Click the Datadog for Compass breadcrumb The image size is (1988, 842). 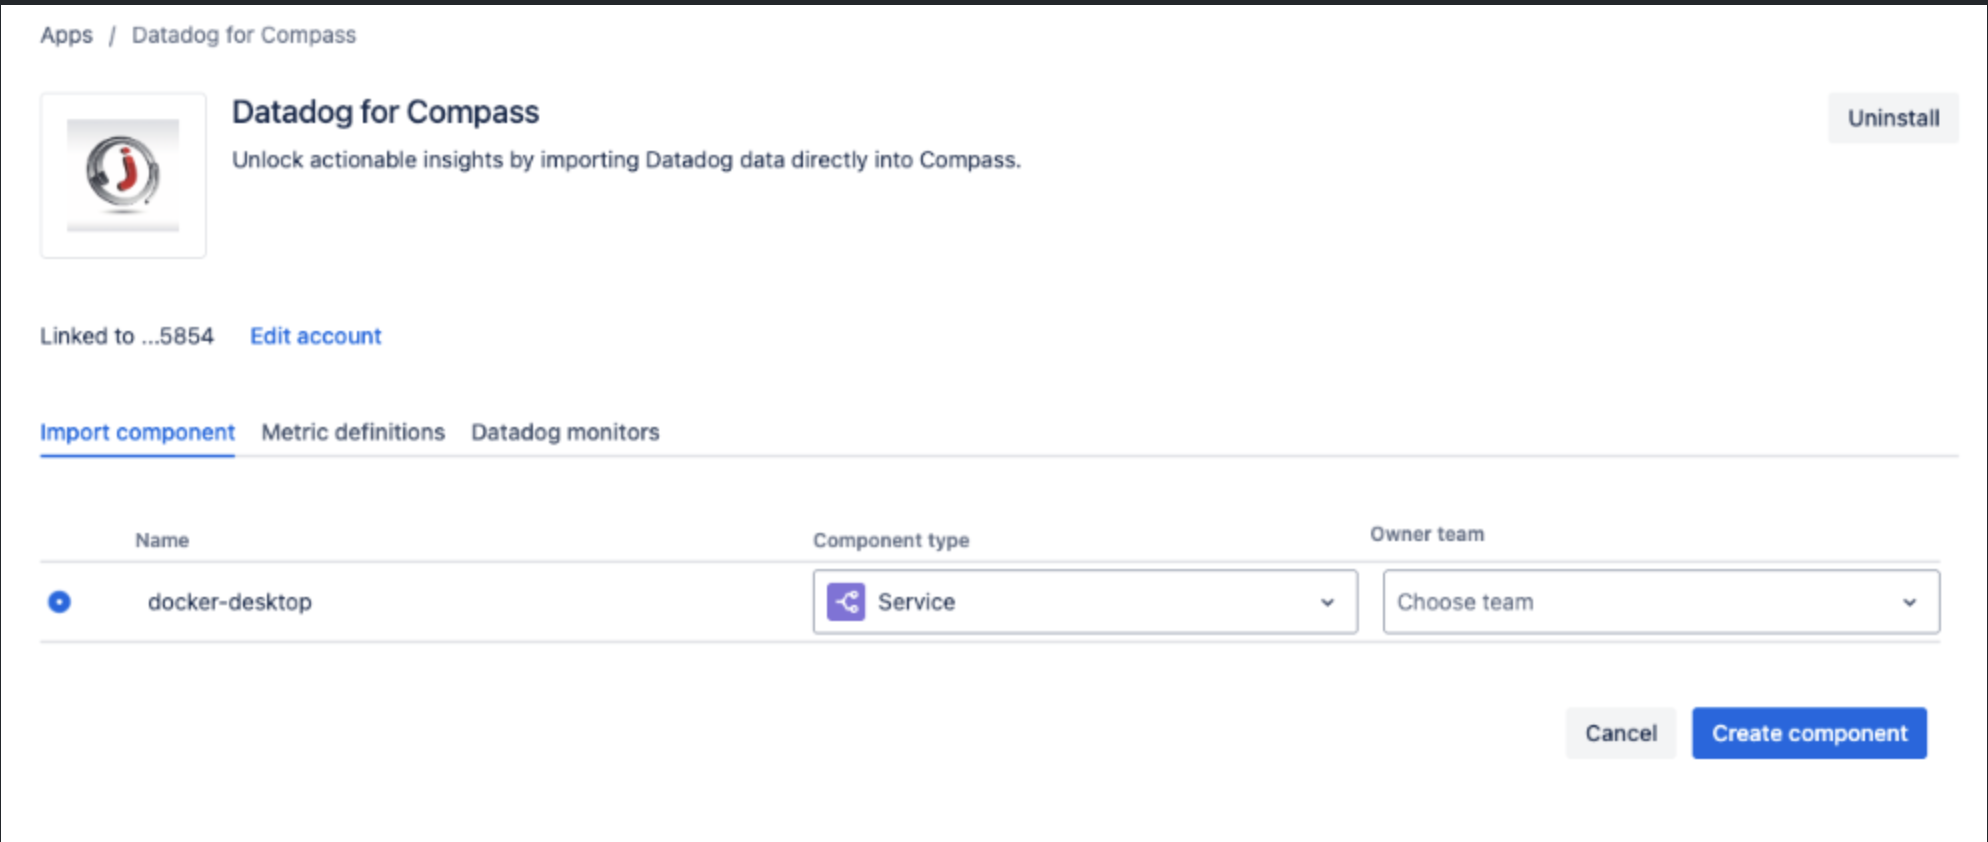tap(244, 35)
